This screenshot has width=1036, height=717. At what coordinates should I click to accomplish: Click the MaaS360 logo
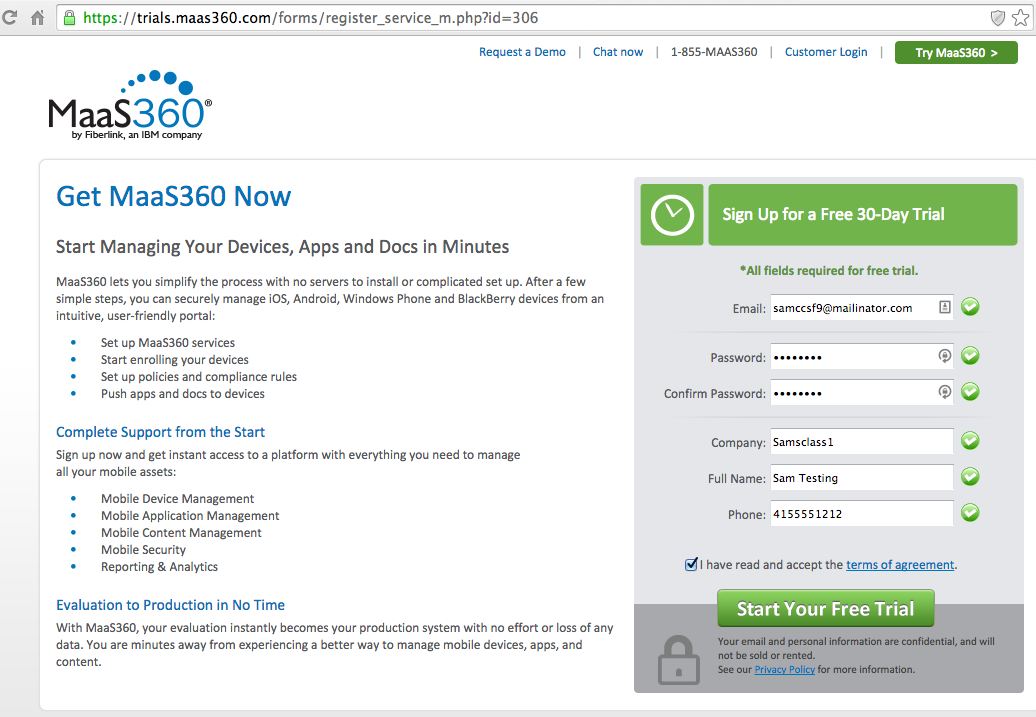click(130, 105)
